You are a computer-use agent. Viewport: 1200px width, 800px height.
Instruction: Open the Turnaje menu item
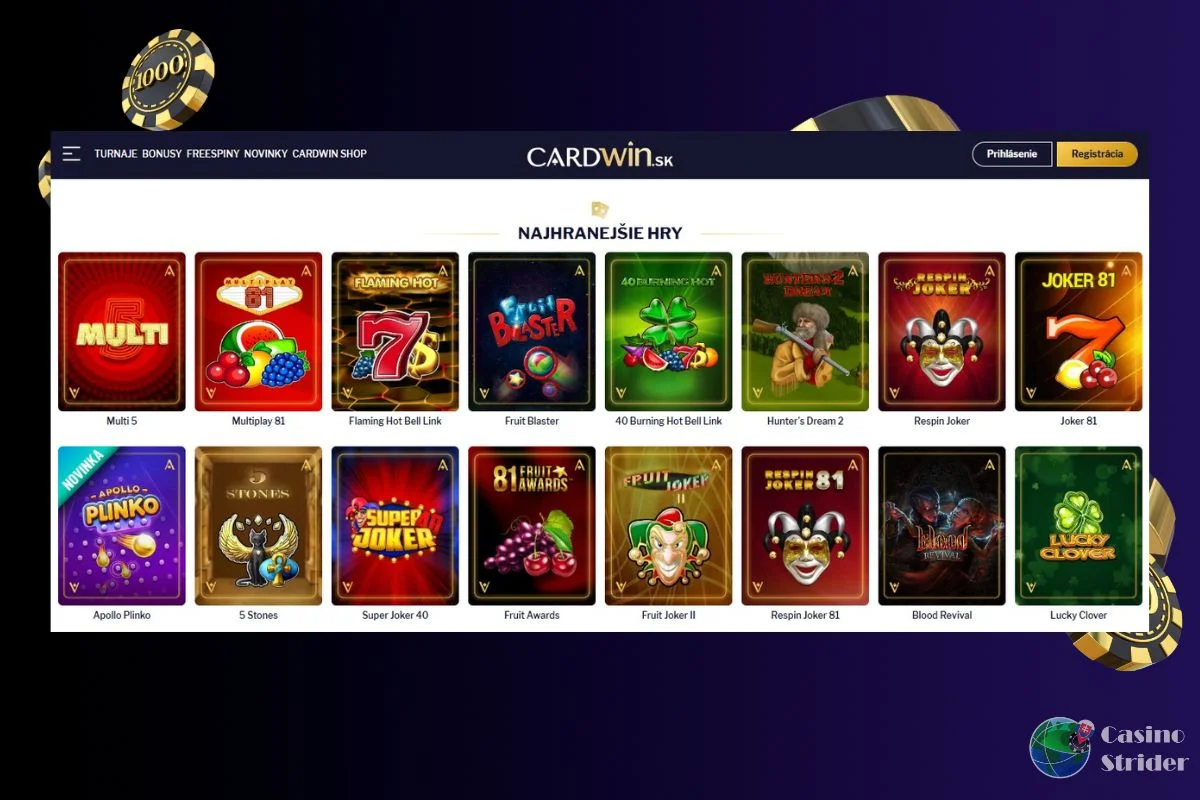tap(116, 154)
